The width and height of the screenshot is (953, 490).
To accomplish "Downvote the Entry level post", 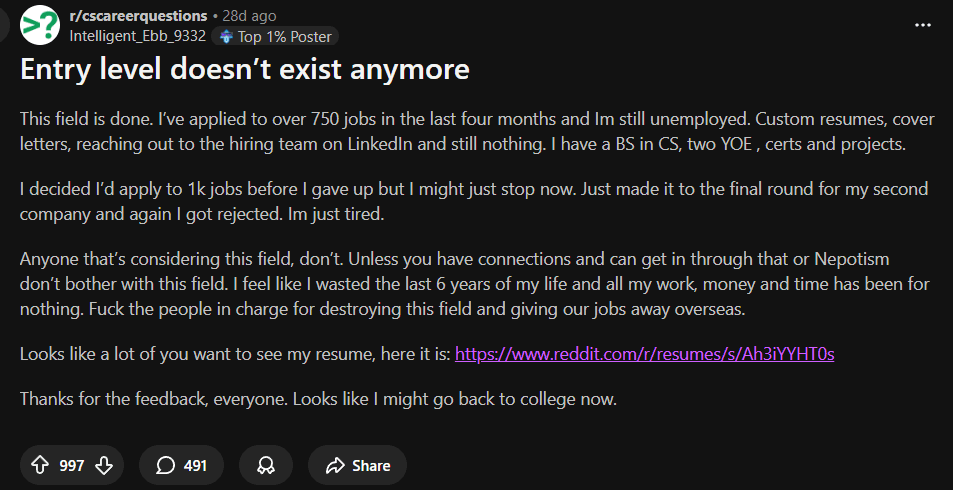I will click(104, 465).
